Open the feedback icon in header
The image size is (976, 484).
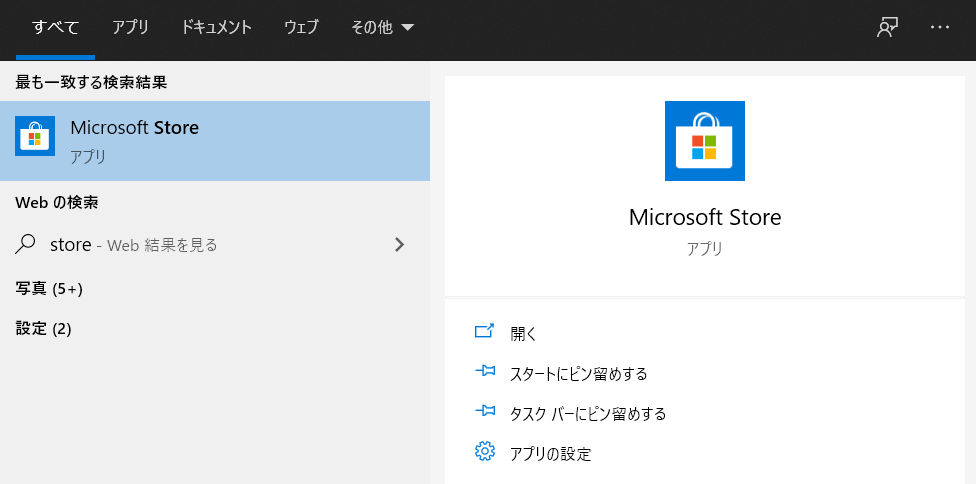coord(887,28)
